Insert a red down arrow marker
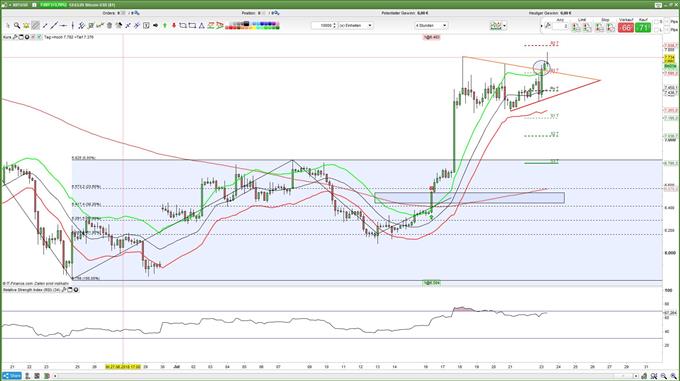The image size is (680, 381). tap(174, 26)
